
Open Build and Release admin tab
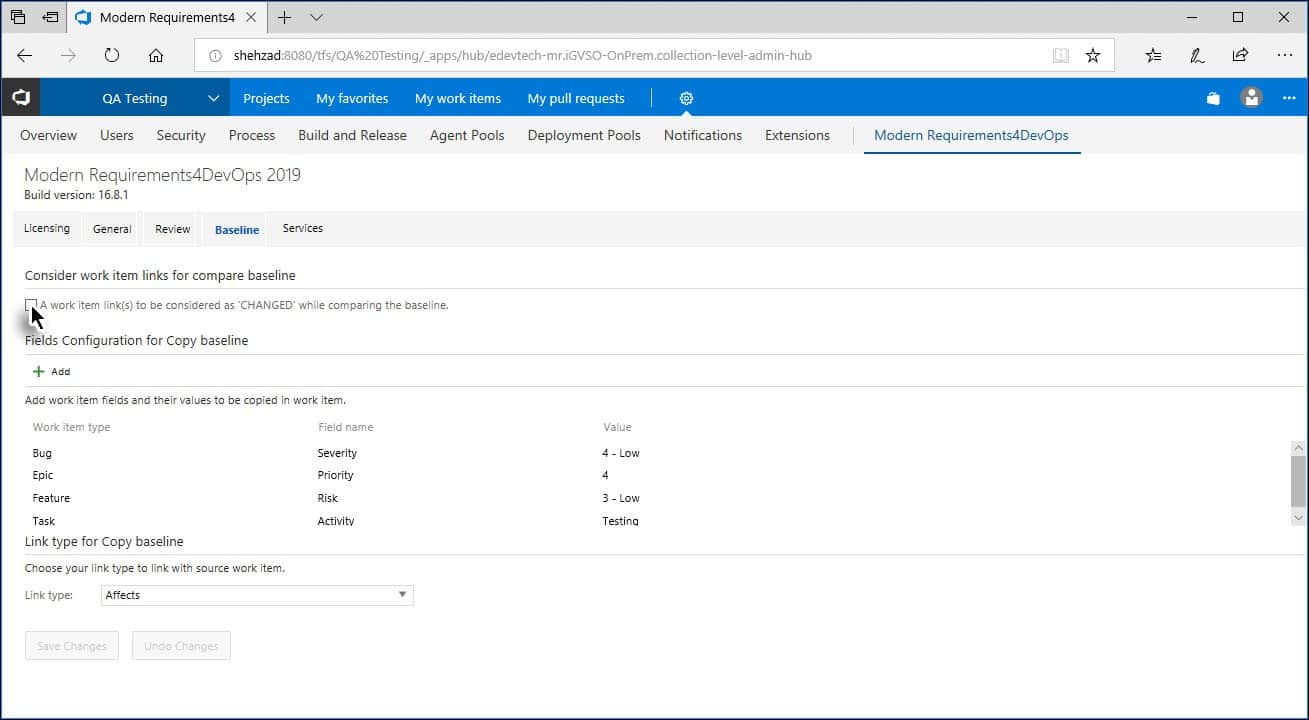[x=352, y=135]
